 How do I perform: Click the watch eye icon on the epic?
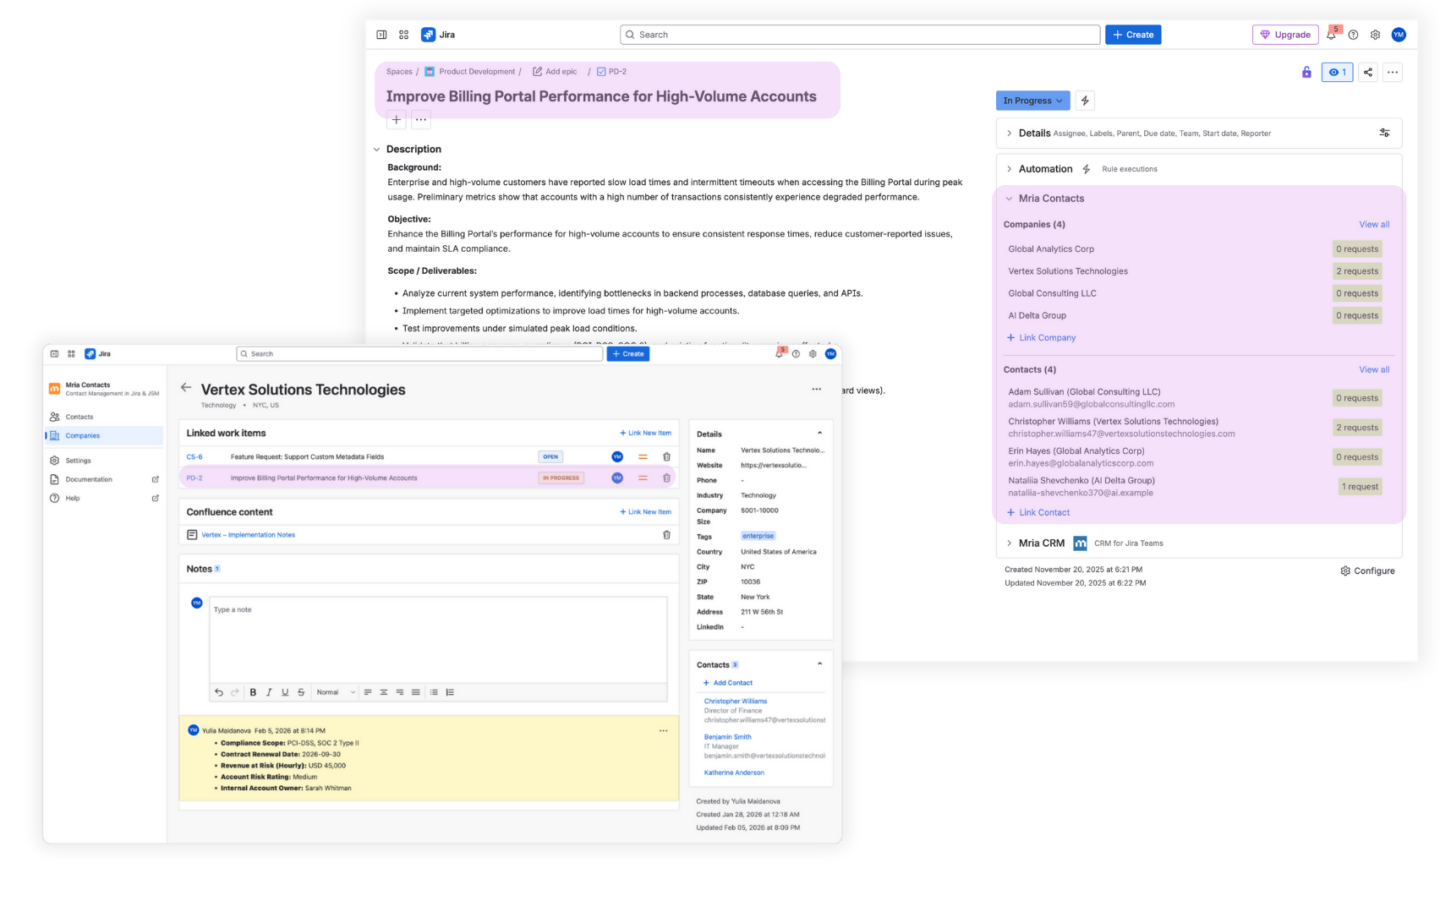point(1338,71)
